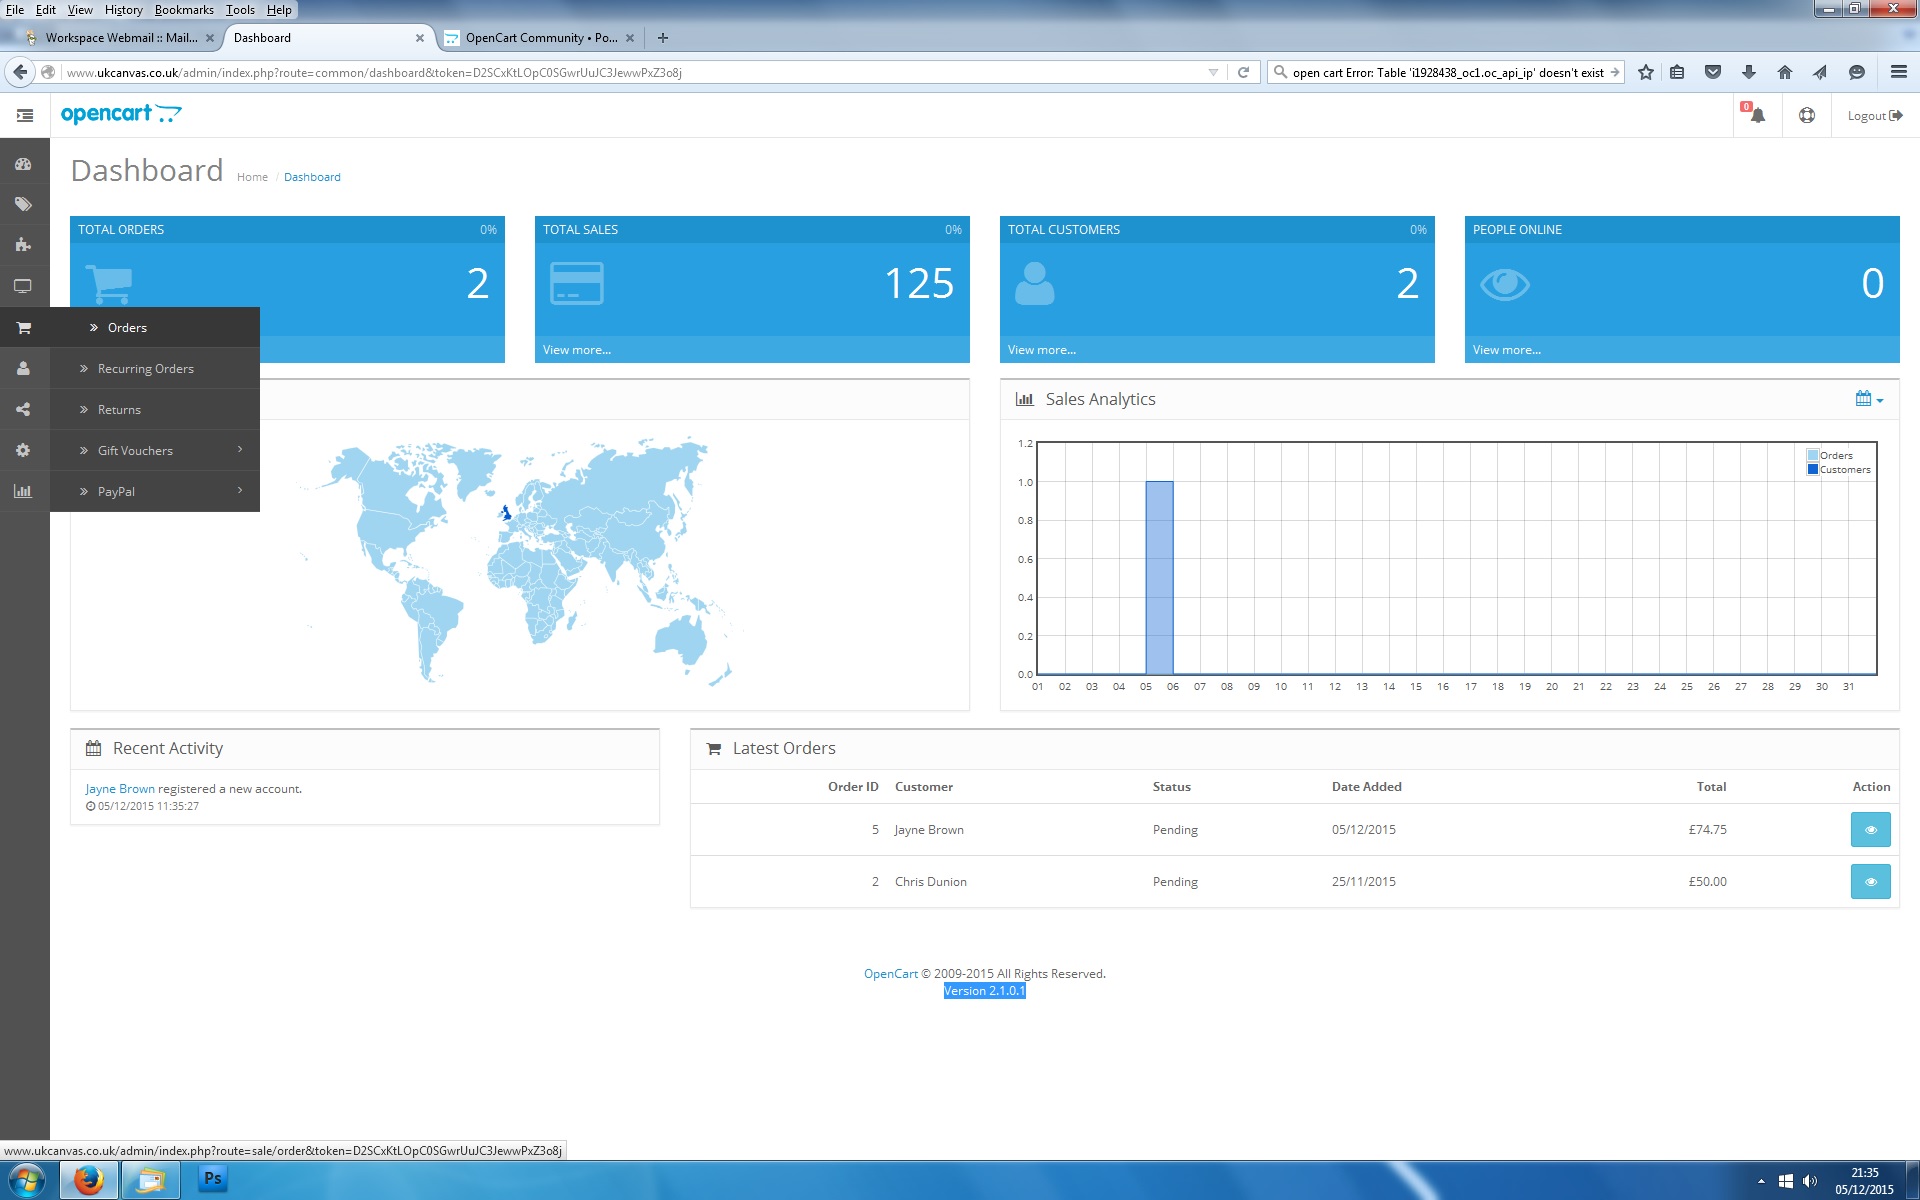Click the OpenCart footer link
The width and height of the screenshot is (1920, 1200).
pyautogui.click(x=890, y=974)
